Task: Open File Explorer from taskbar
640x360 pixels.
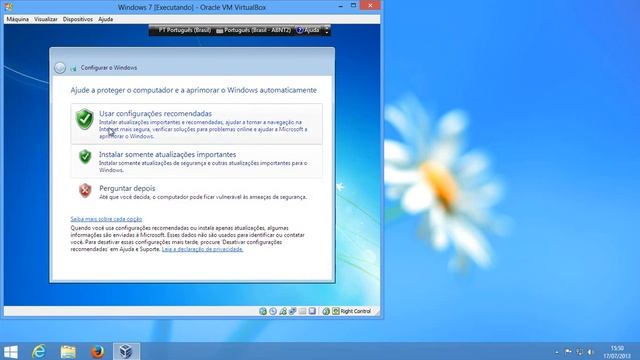Action: pyautogui.click(x=68, y=351)
